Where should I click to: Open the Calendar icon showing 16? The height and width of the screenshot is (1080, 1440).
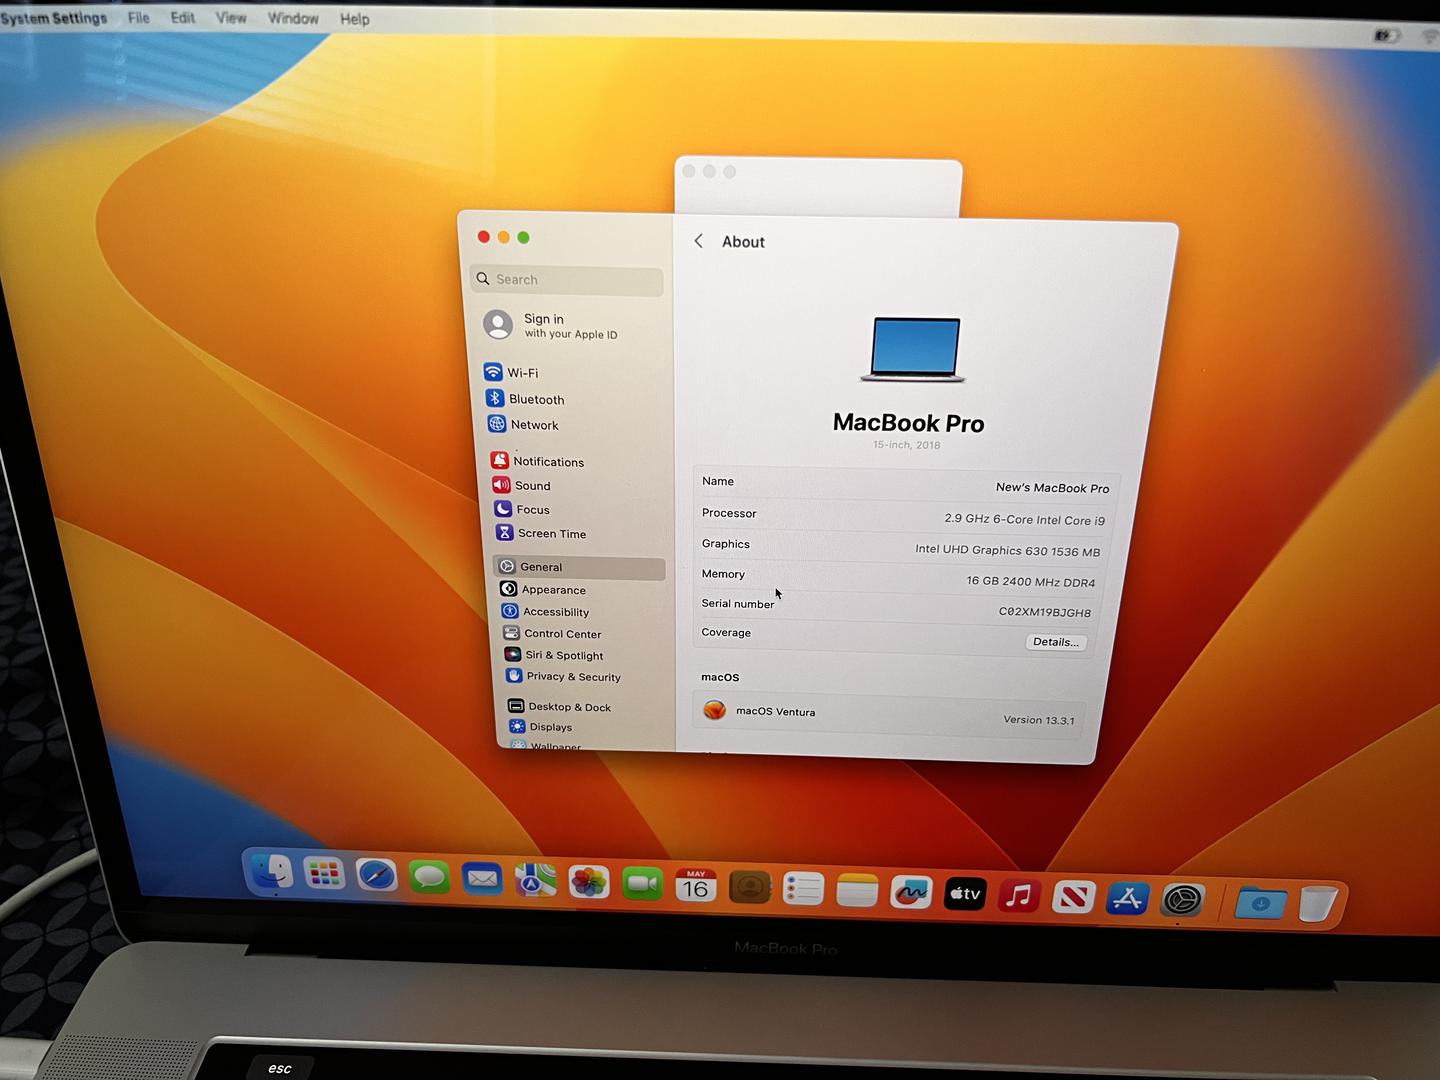pos(696,886)
